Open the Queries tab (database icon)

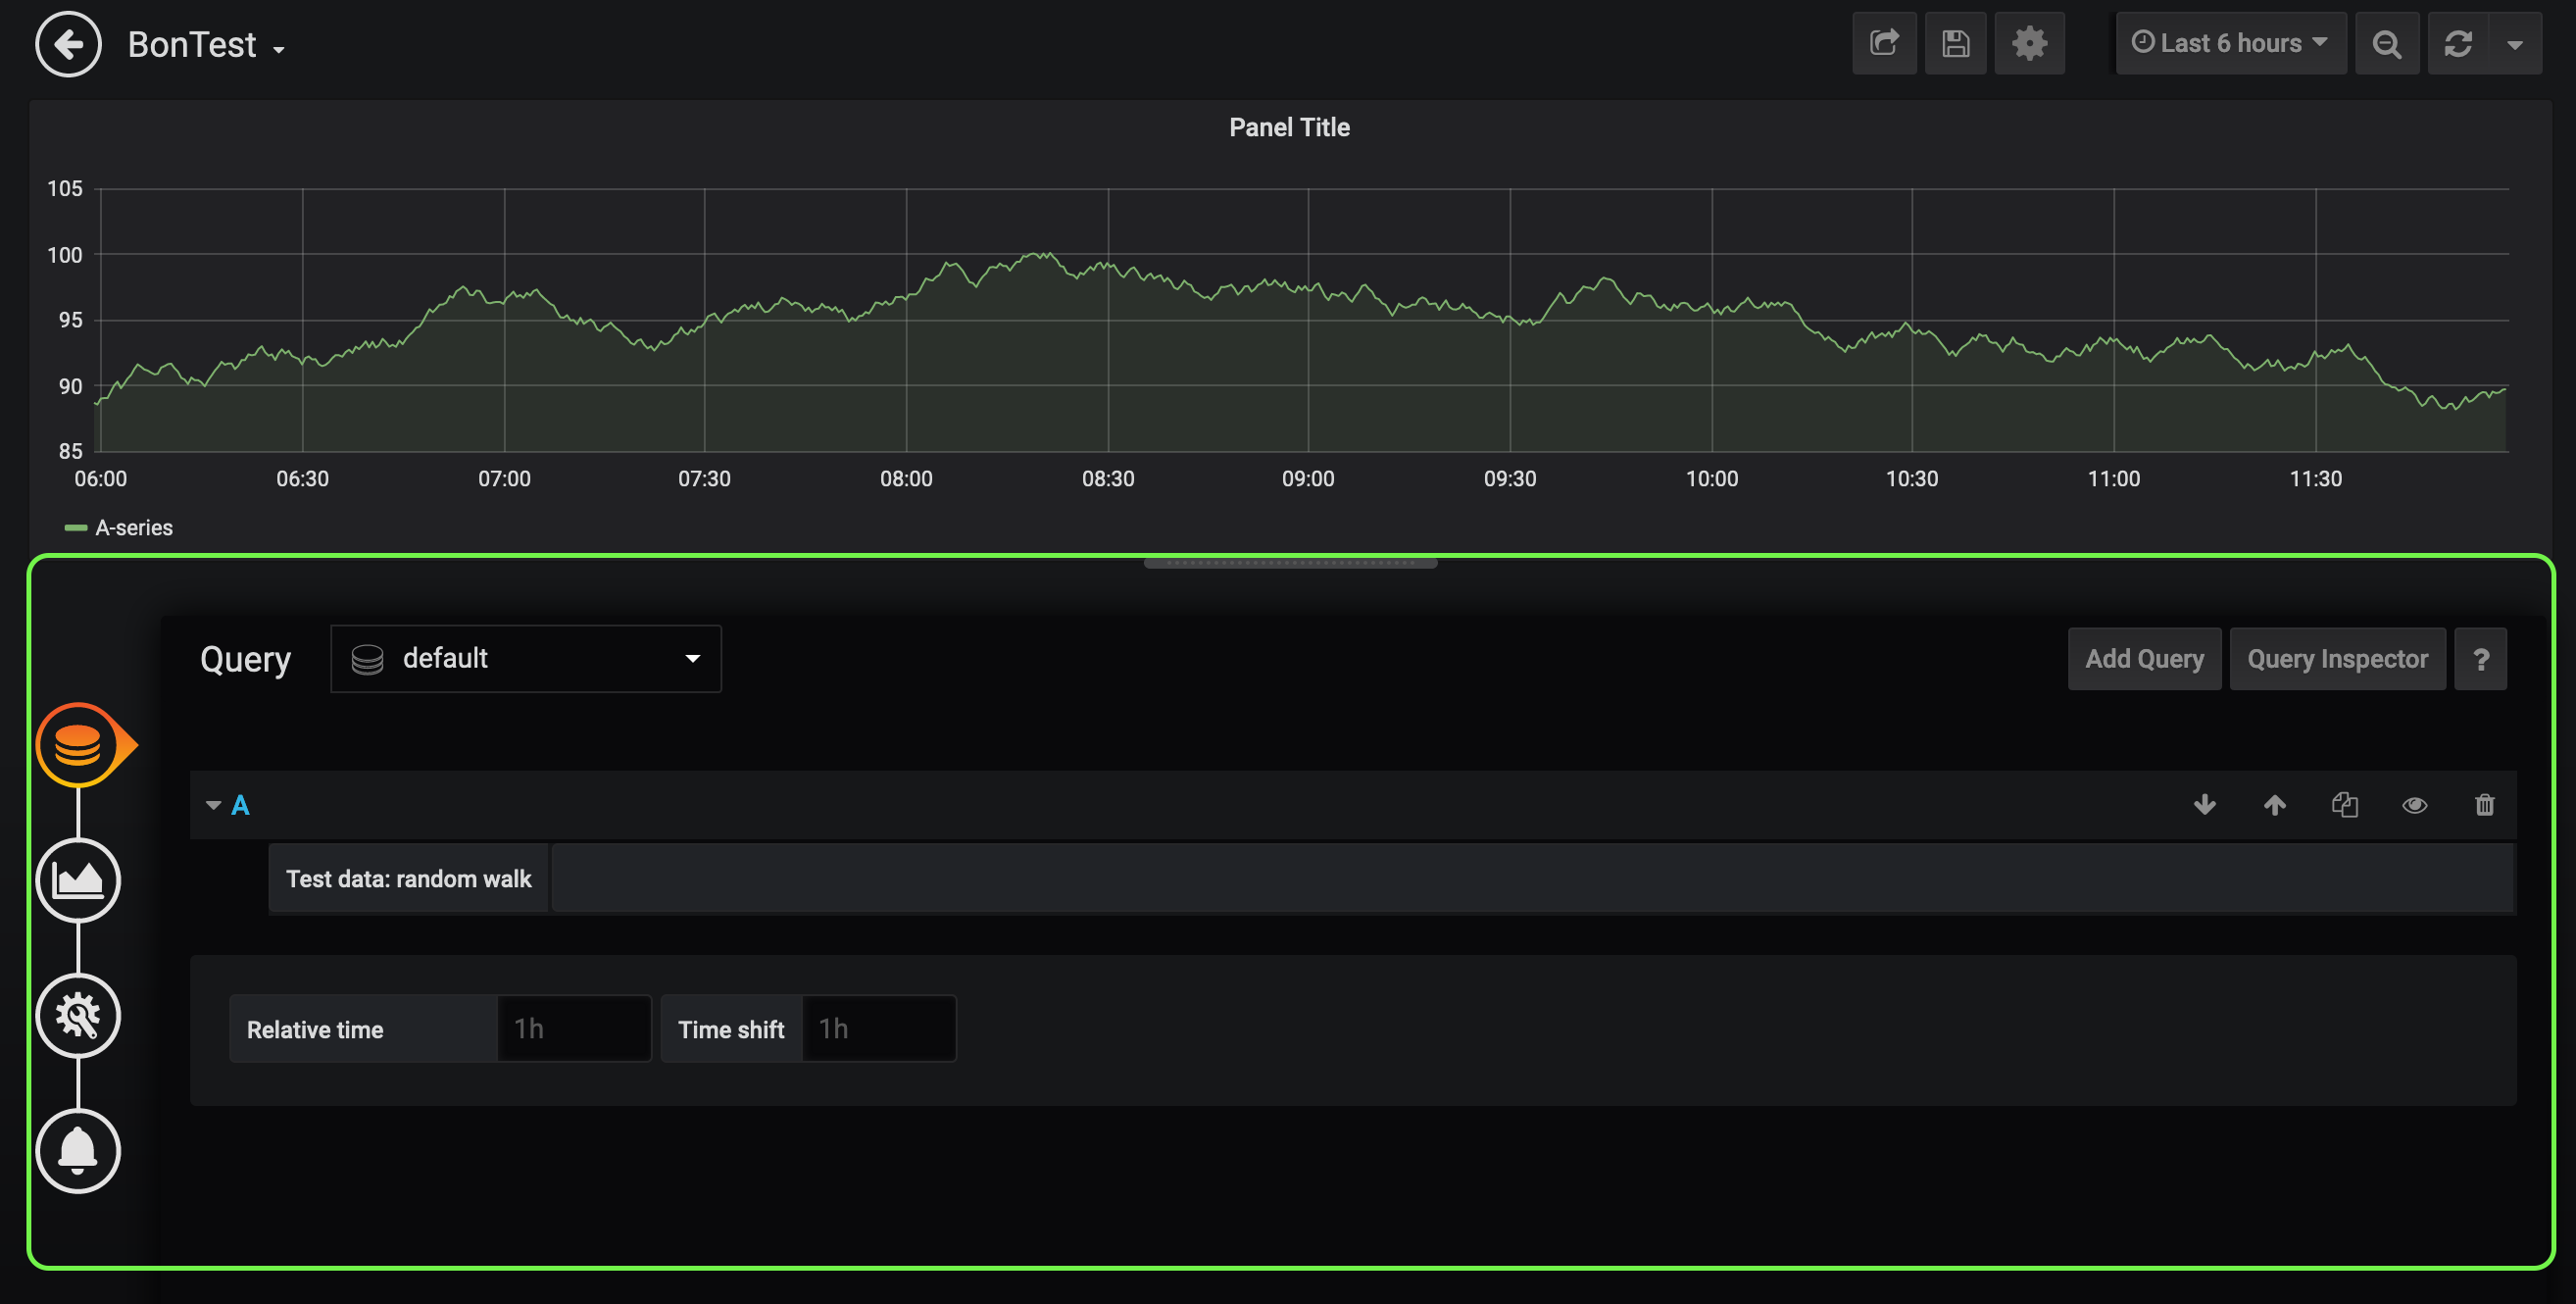80,744
